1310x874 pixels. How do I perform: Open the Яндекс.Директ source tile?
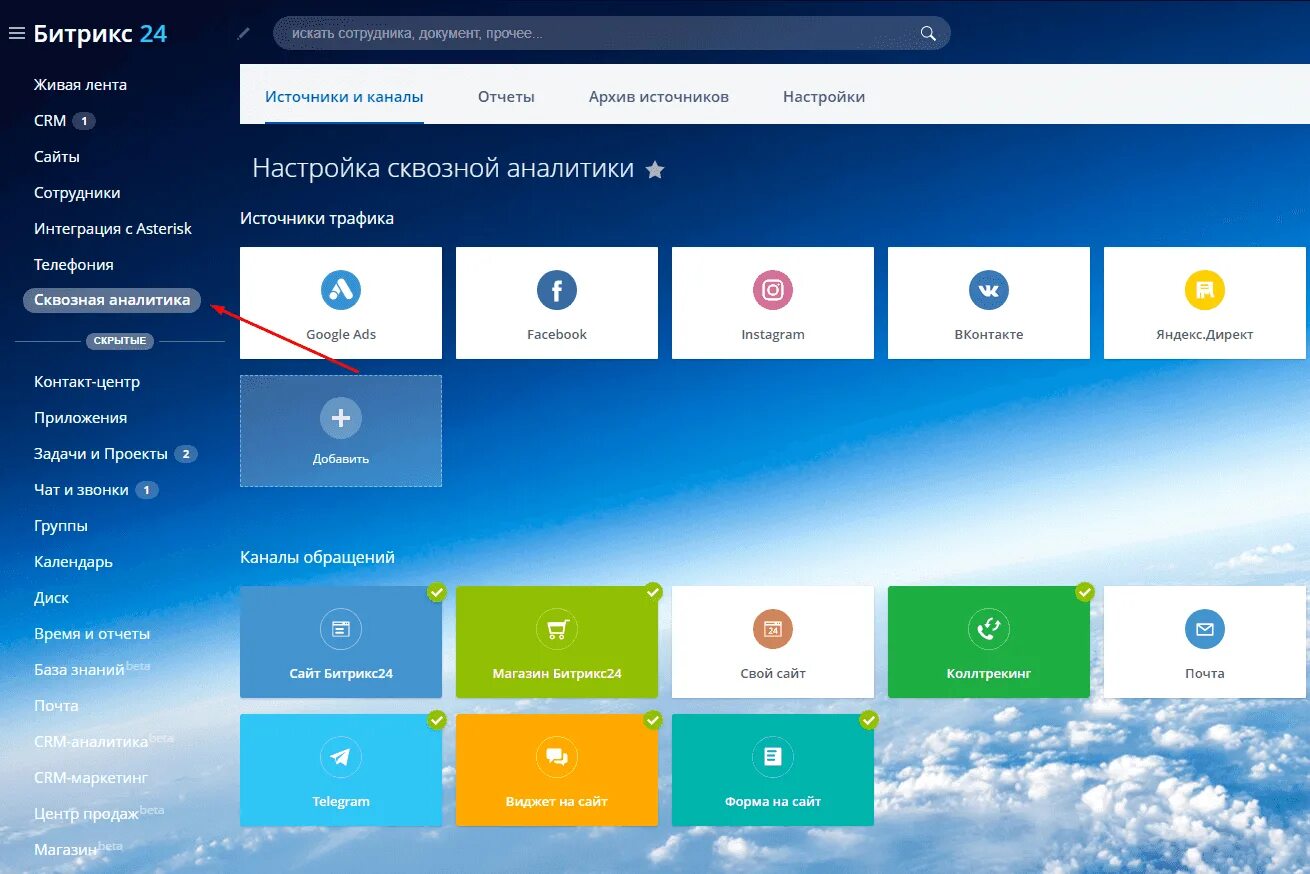[x=1204, y=302]
